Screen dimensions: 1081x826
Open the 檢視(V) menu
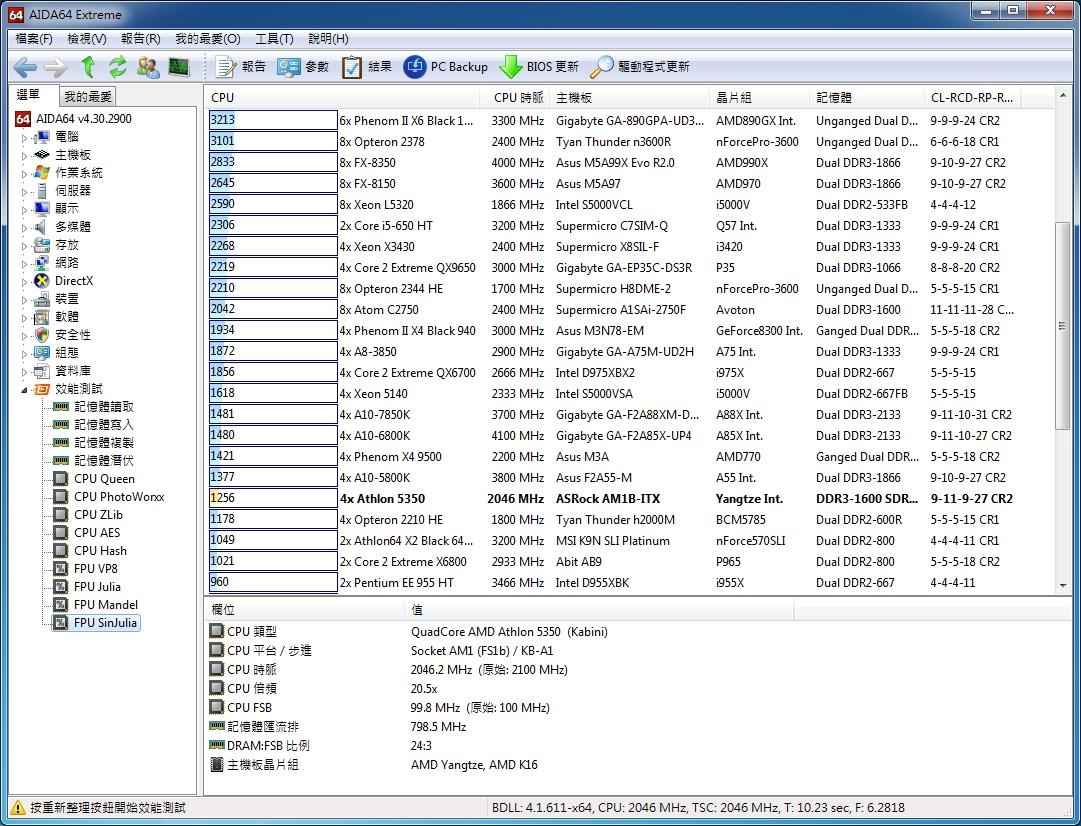point(87,39)
